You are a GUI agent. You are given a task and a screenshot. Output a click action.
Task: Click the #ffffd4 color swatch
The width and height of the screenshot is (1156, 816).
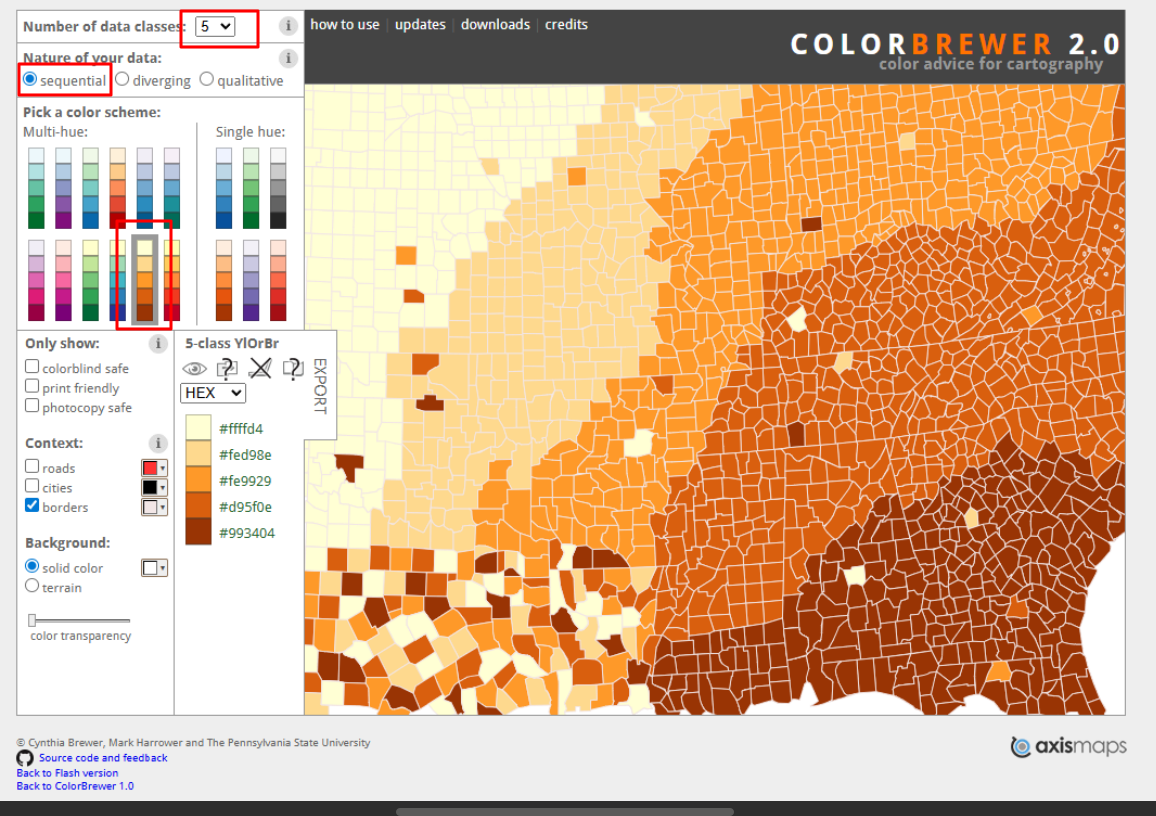pos(198,428)
